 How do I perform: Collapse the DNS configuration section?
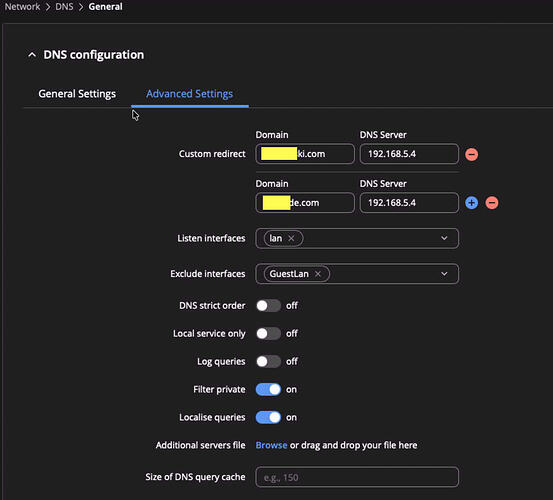click(x=32, y=55)
